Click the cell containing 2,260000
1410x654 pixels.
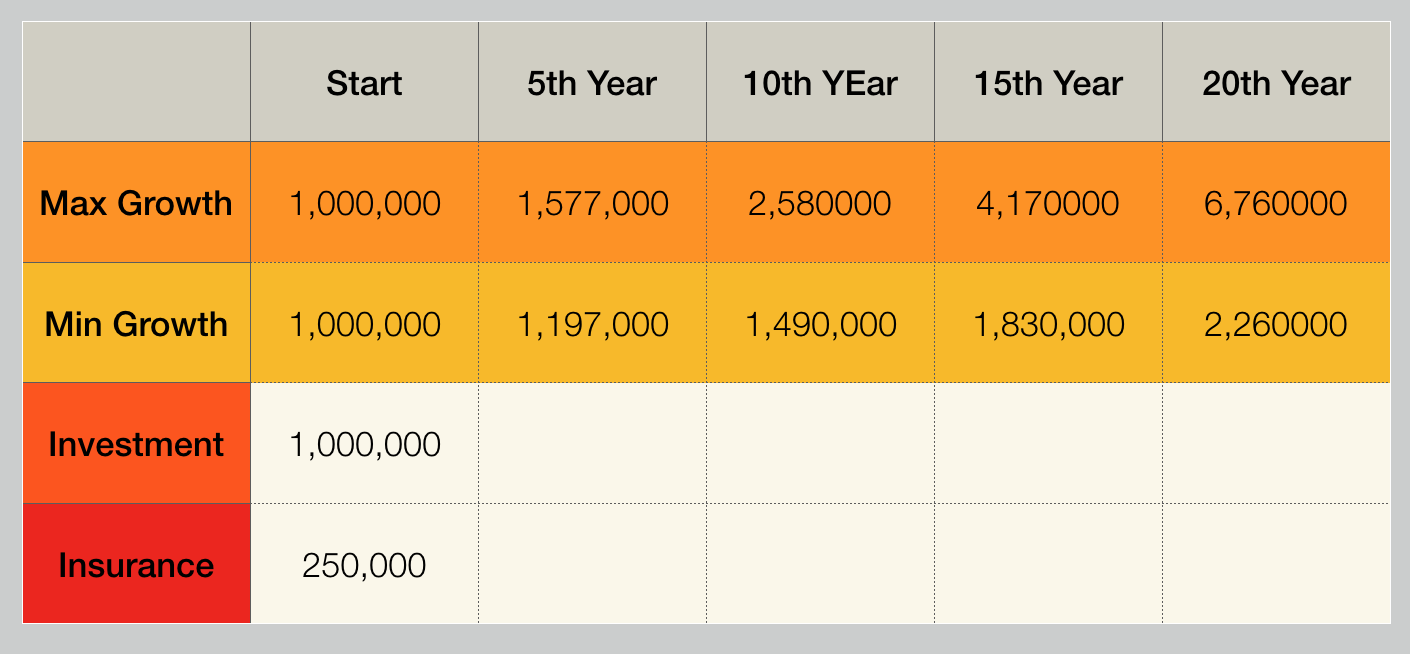point(1276,323)
